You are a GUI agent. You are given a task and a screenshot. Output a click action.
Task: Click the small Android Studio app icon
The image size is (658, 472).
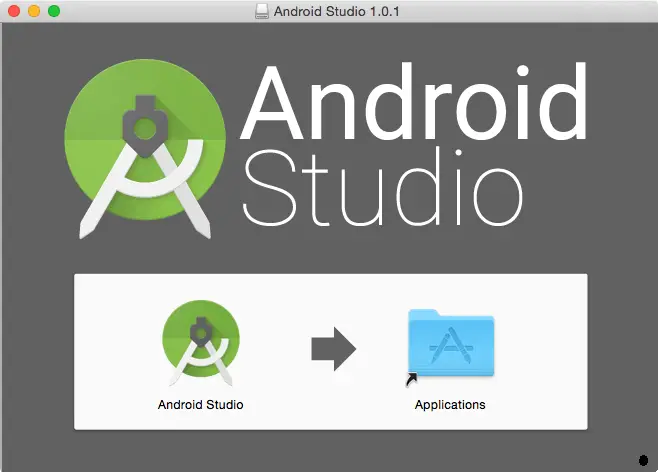pyautogui.click(x=200, y=343)
